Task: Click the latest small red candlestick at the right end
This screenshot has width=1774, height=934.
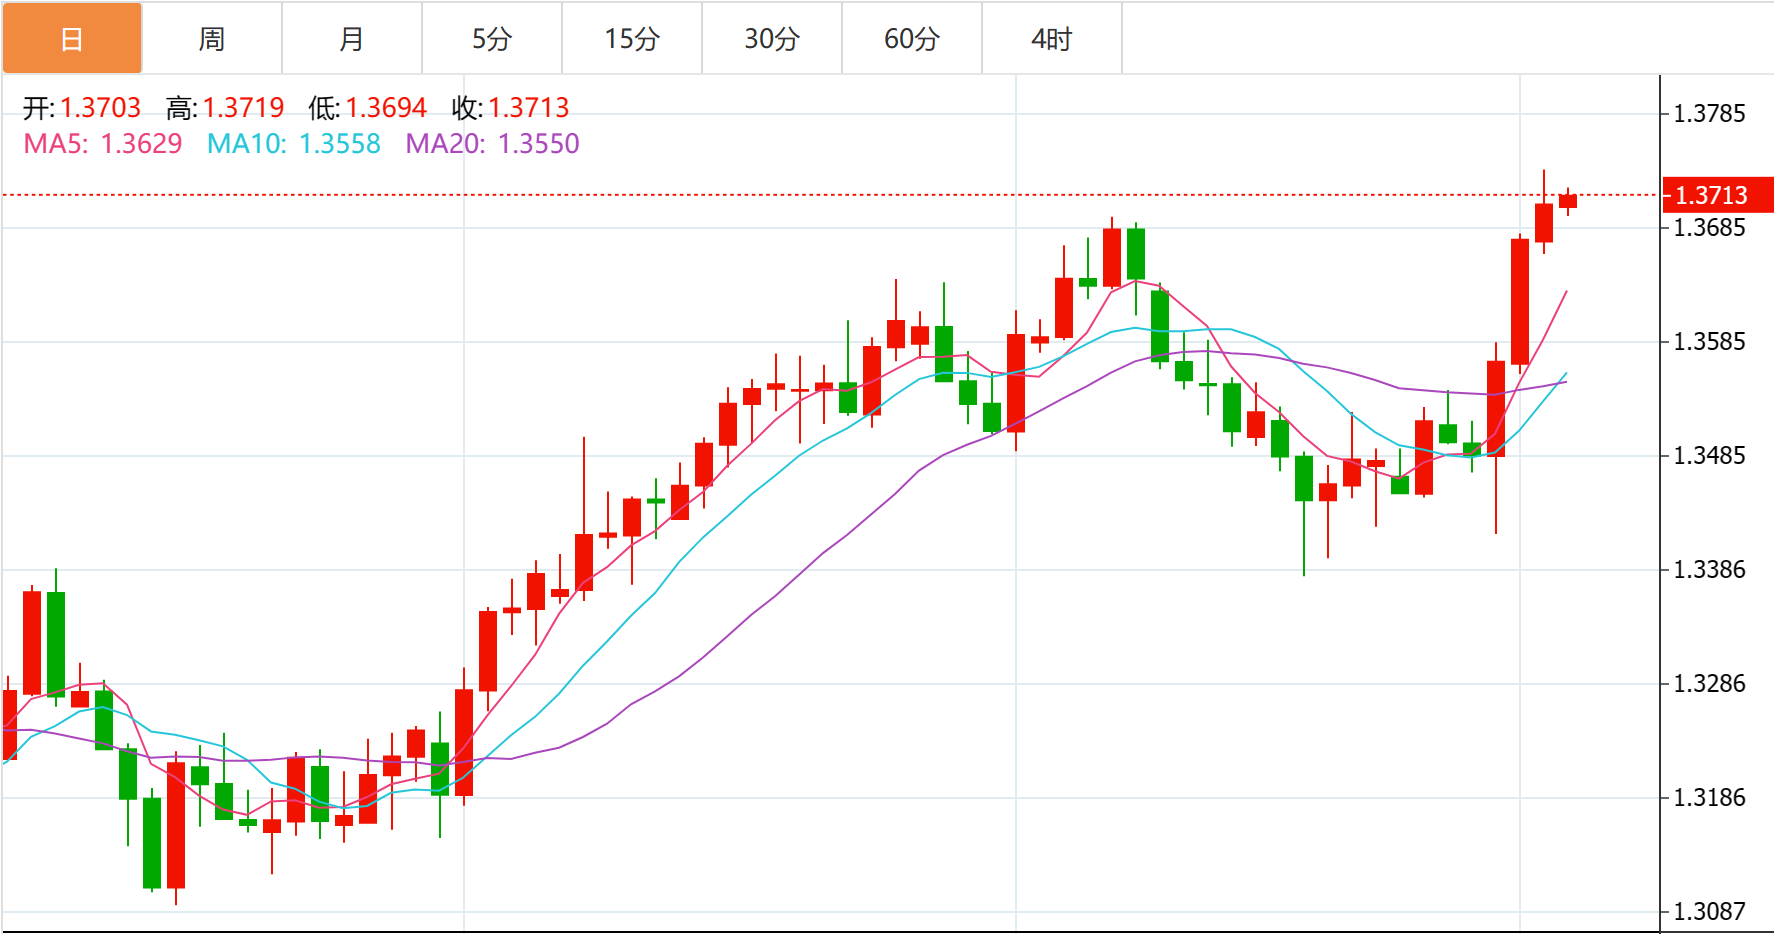Action: (x=1568, y=201)
